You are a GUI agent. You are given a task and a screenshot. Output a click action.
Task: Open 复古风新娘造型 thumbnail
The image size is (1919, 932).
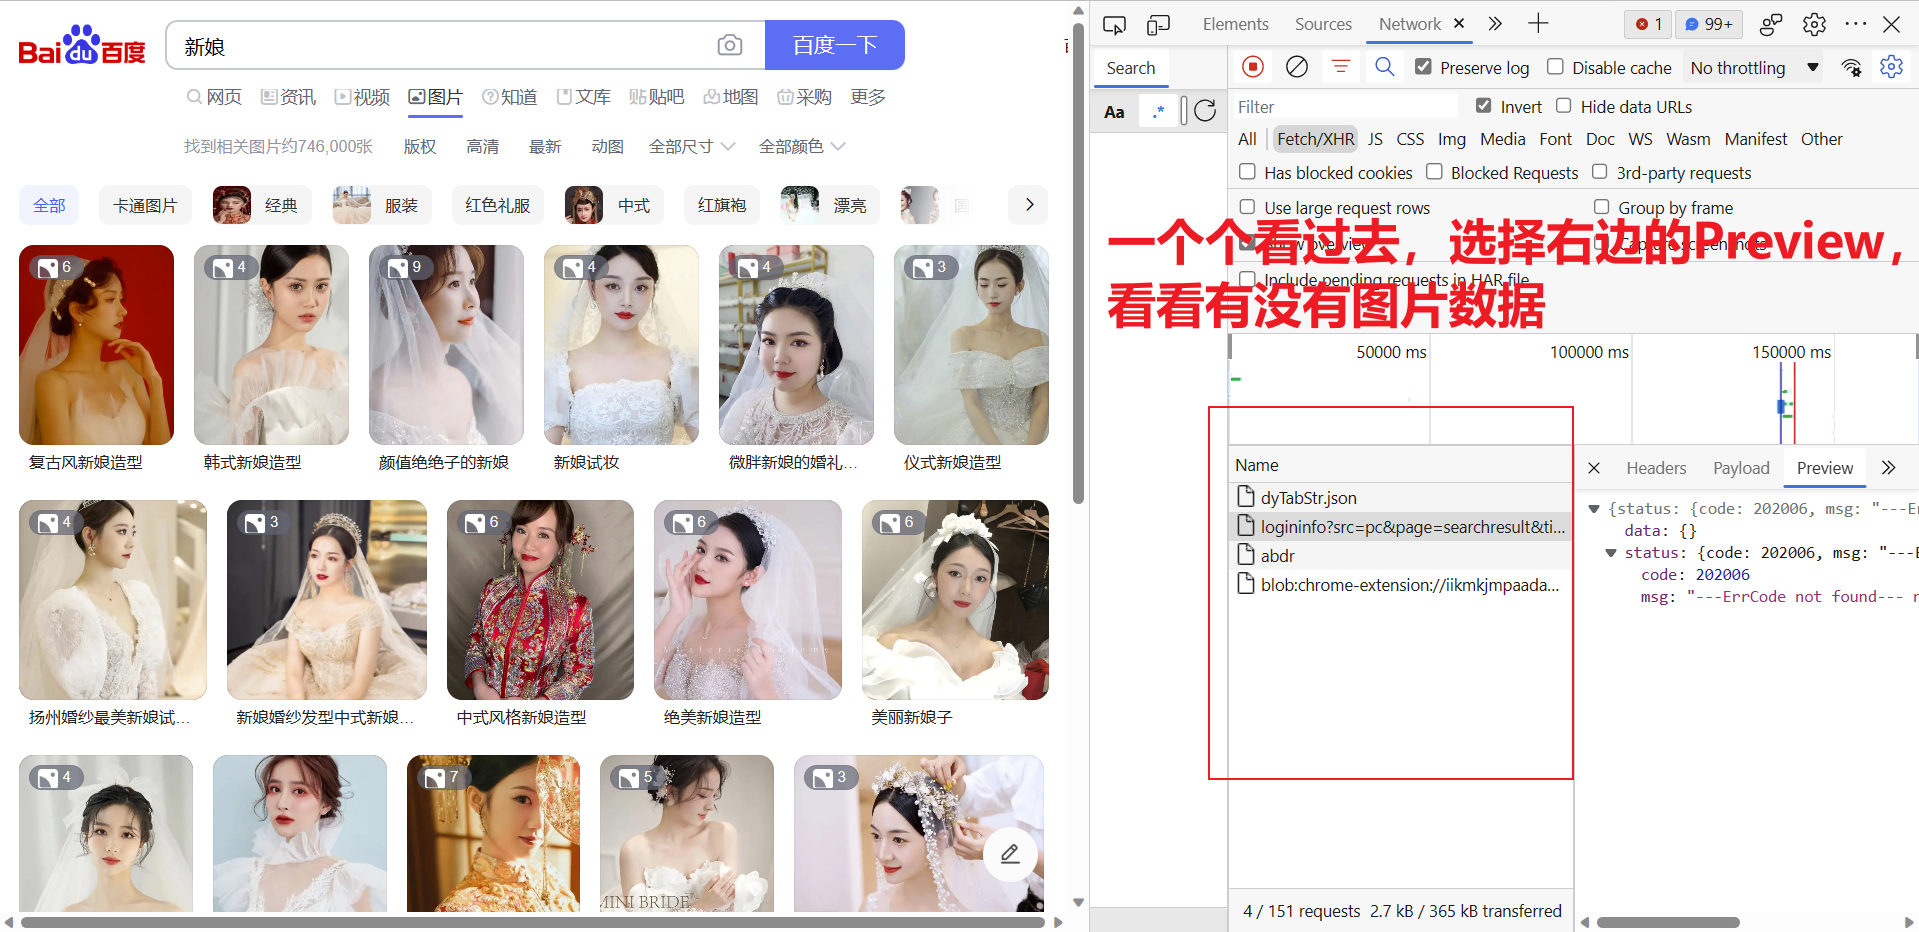(x=96, y=345)
